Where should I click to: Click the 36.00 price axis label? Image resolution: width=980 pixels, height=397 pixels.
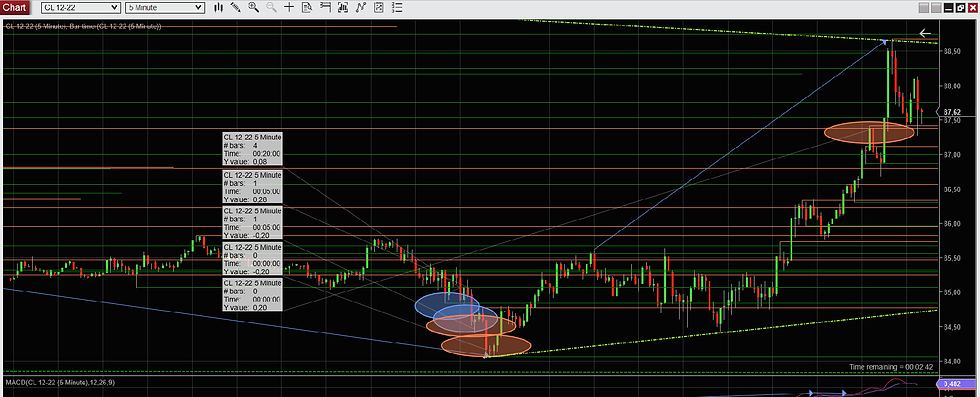951,224
